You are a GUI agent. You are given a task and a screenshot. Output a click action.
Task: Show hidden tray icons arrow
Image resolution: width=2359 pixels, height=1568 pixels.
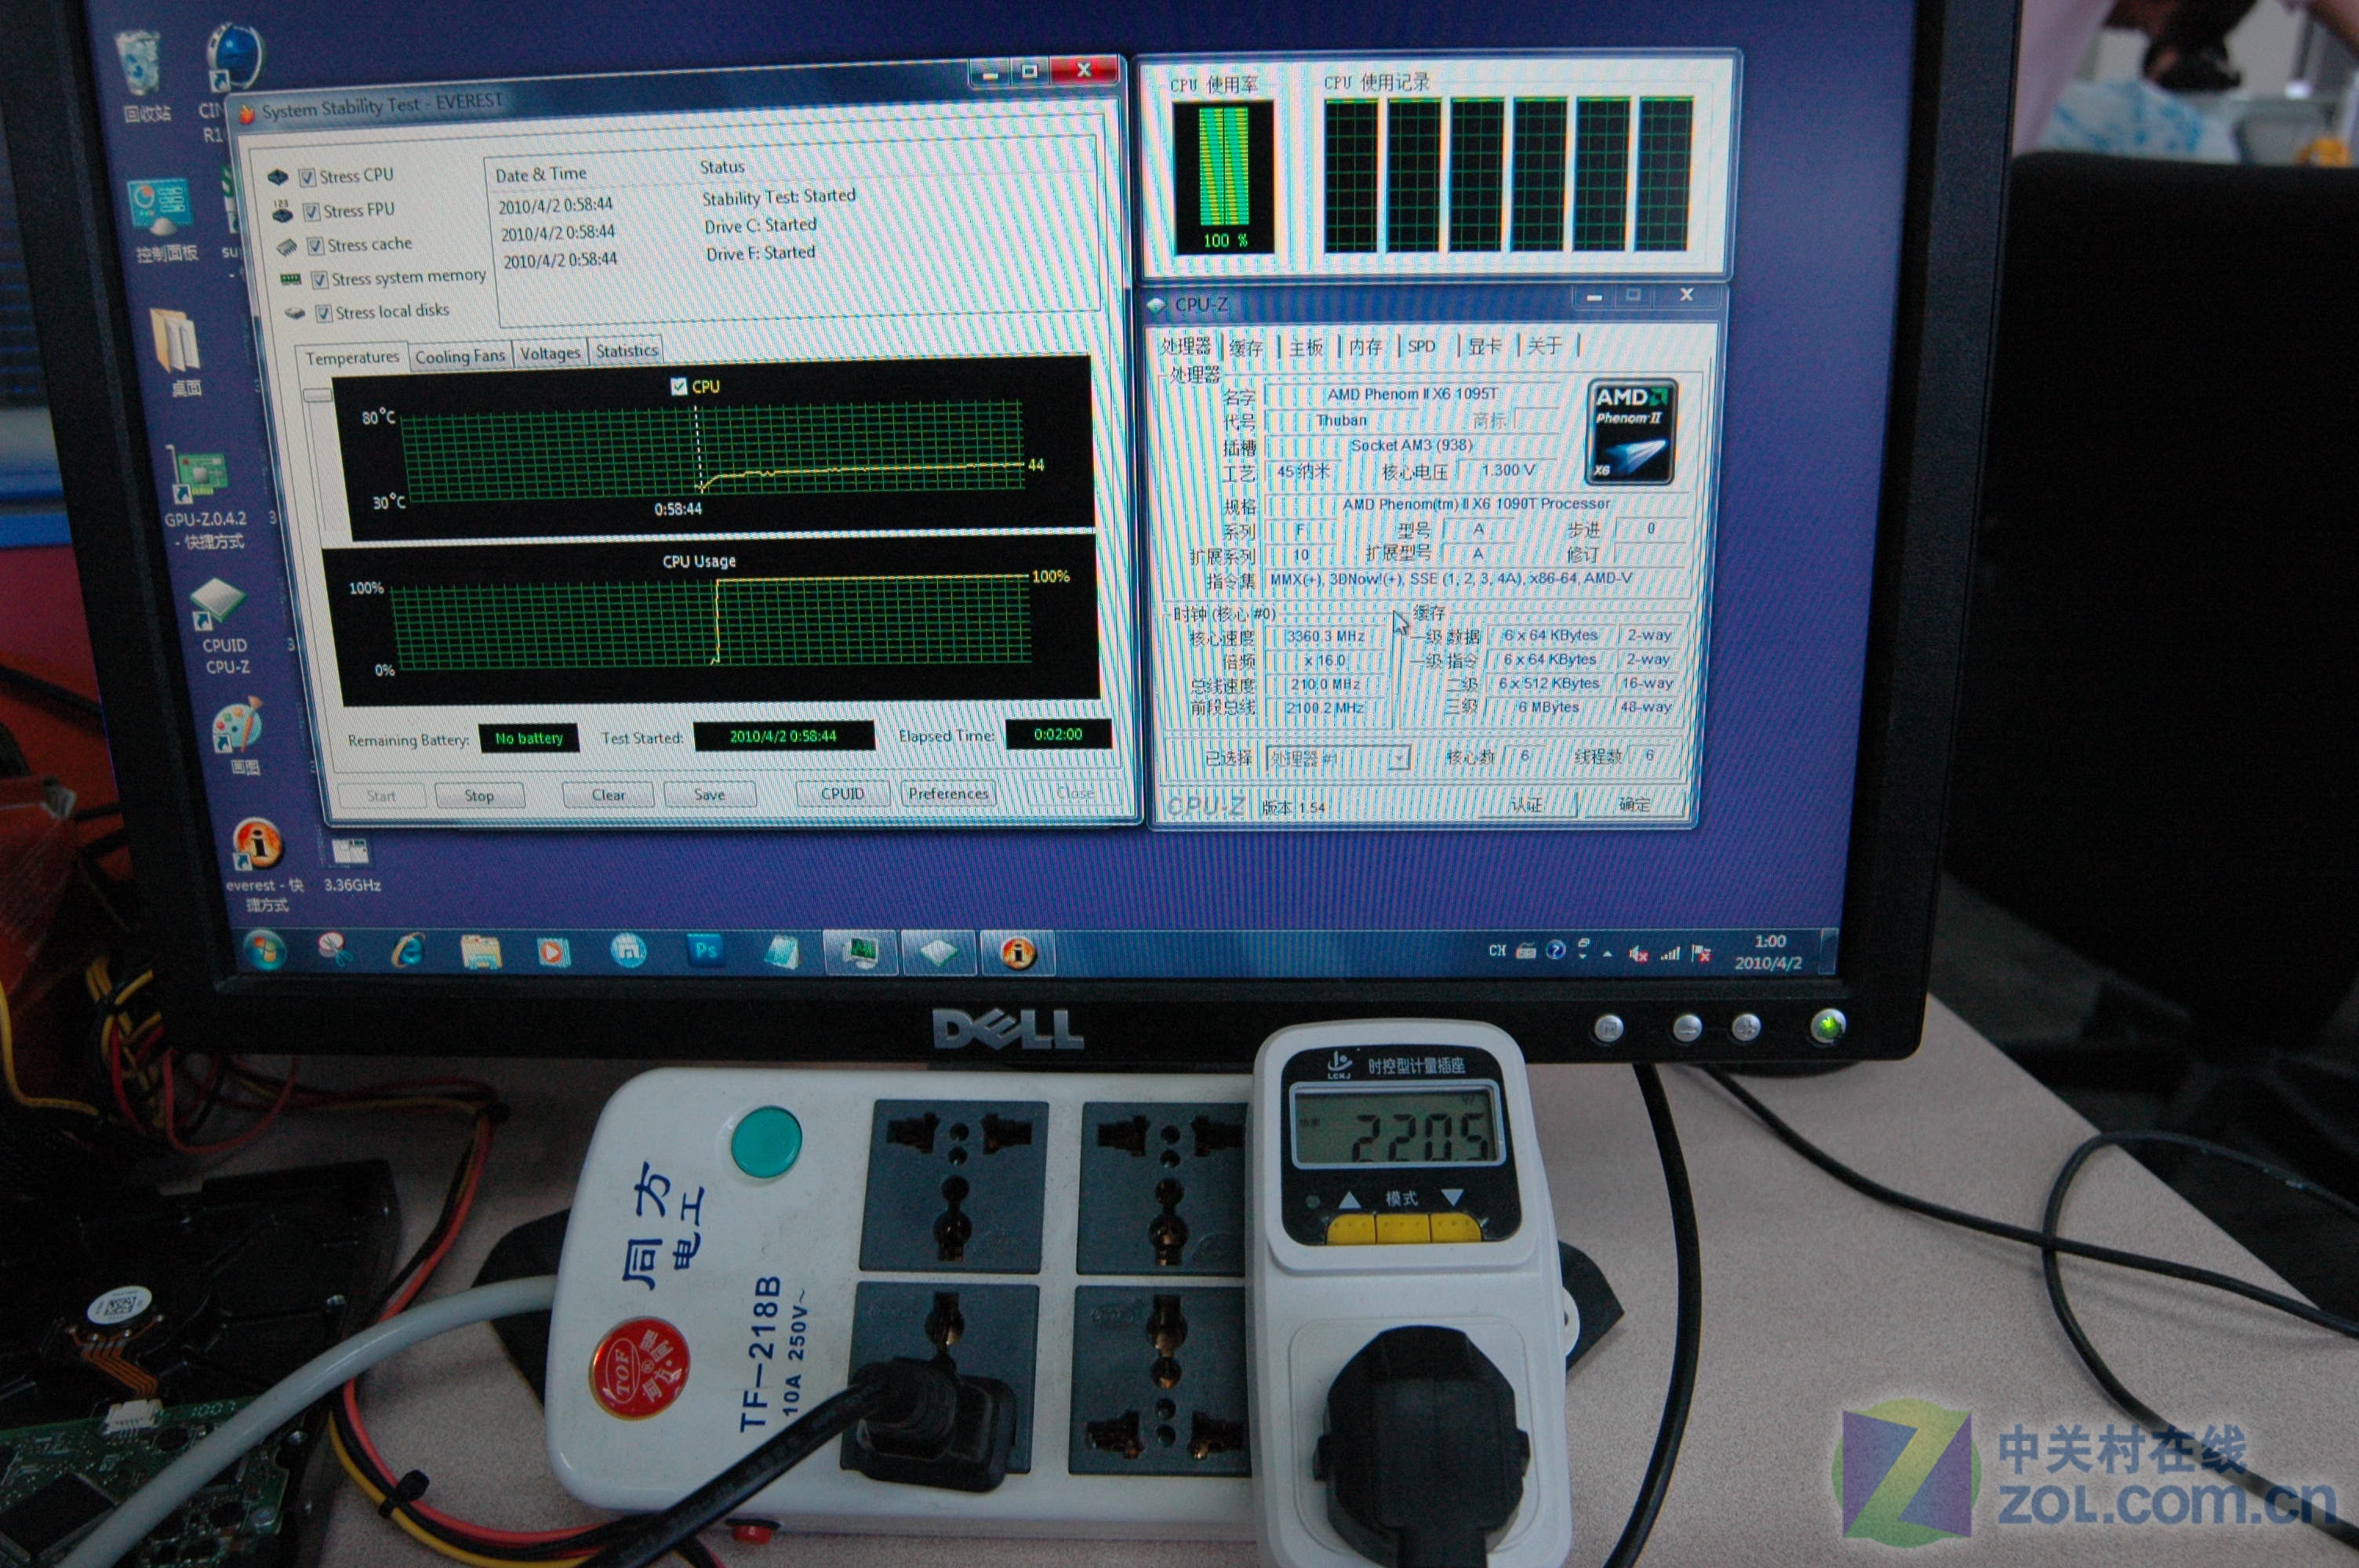tap(1607, 954)
